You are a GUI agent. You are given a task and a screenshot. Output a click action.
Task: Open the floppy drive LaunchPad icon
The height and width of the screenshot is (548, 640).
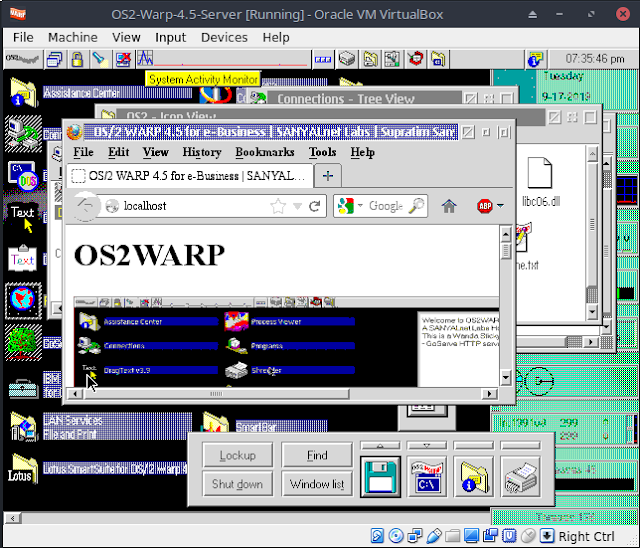tap(380, 477)
